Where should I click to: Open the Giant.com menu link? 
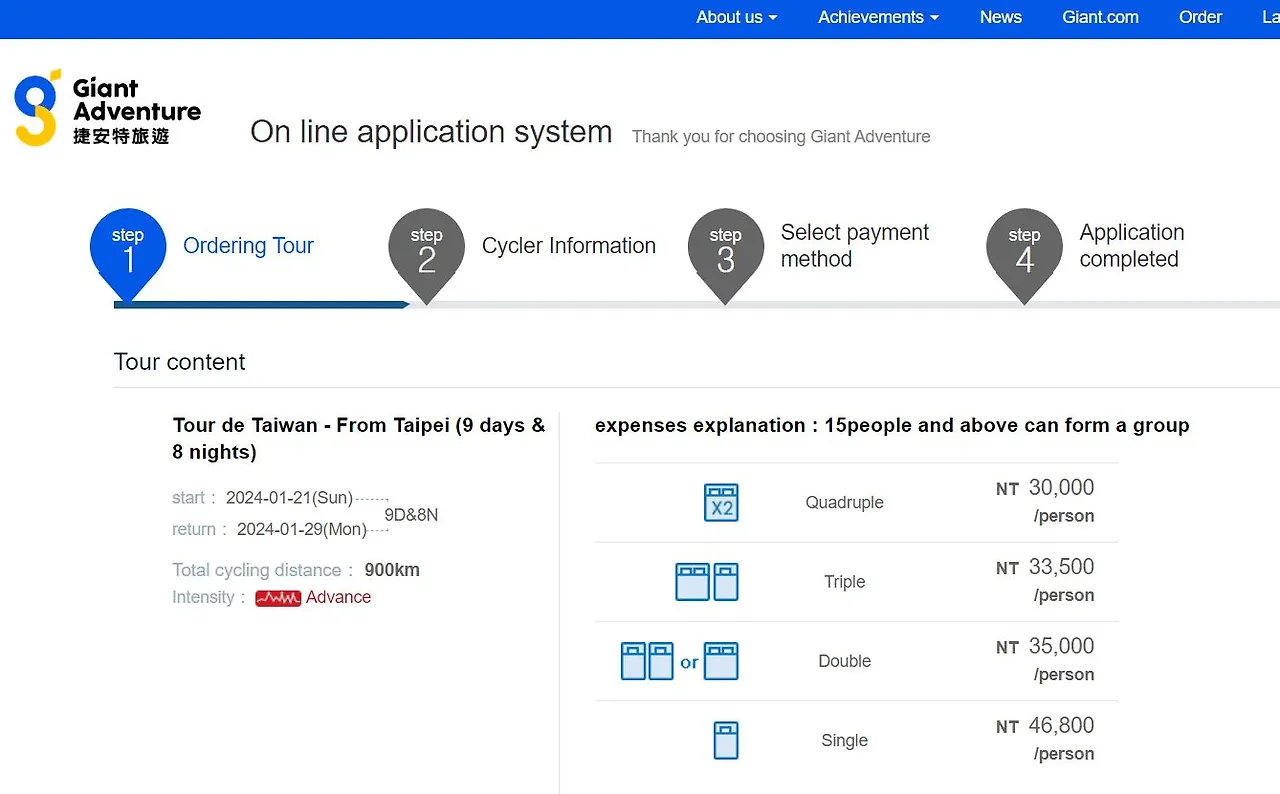[x=1100, y=17]
